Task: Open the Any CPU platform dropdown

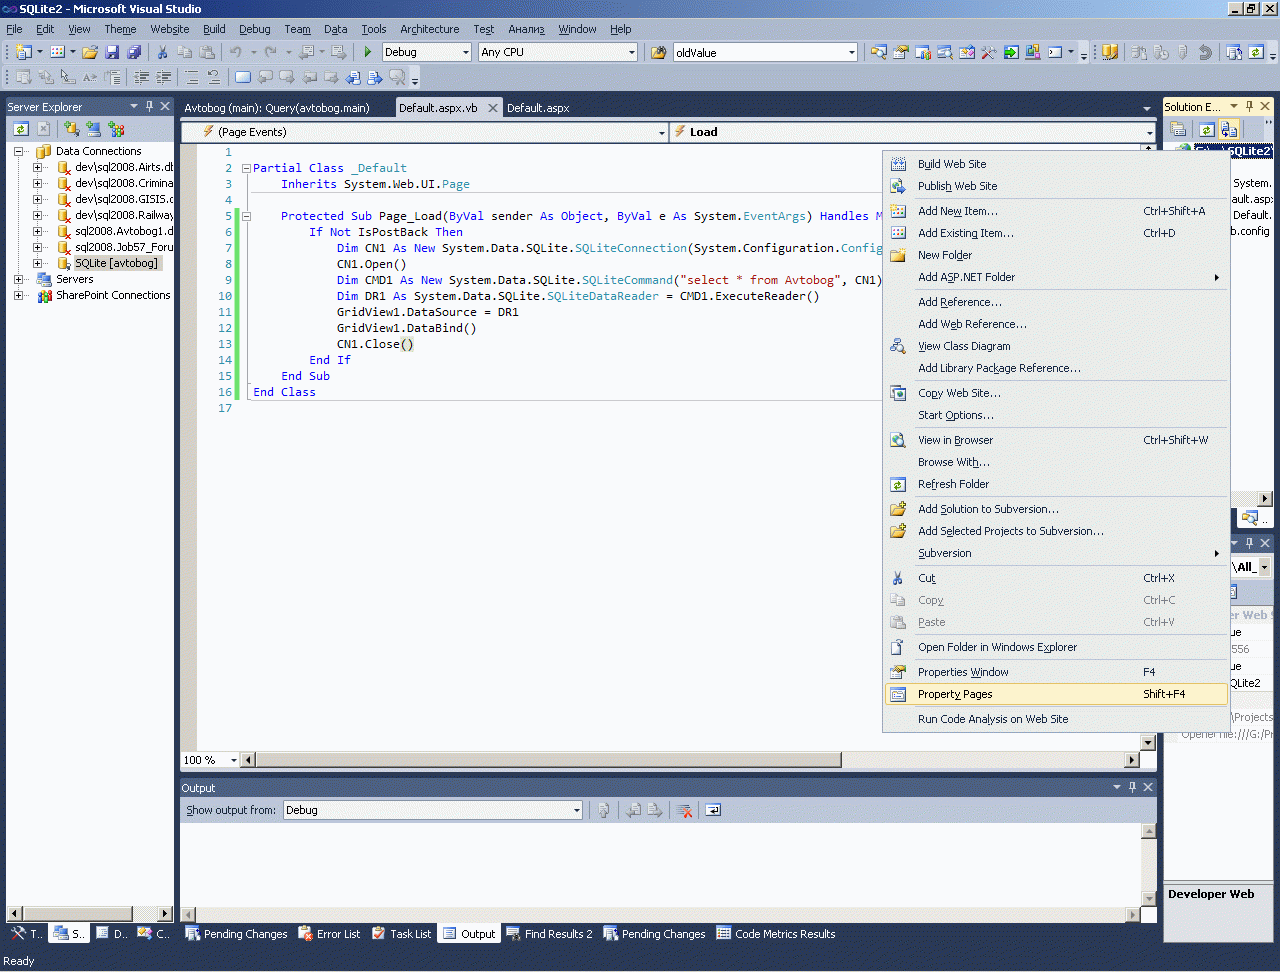Action: 631,52
